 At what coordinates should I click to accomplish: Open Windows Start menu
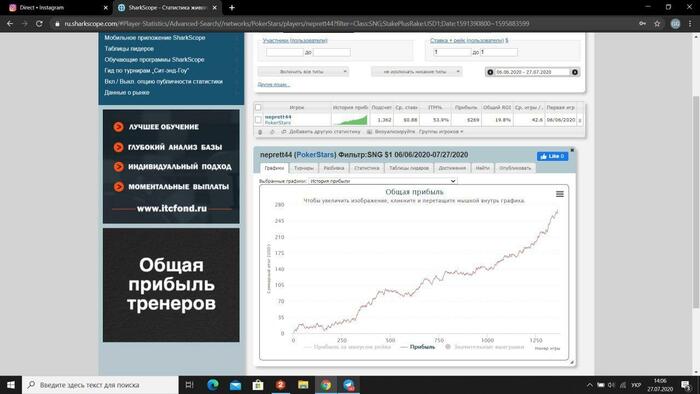pos(11,385)
